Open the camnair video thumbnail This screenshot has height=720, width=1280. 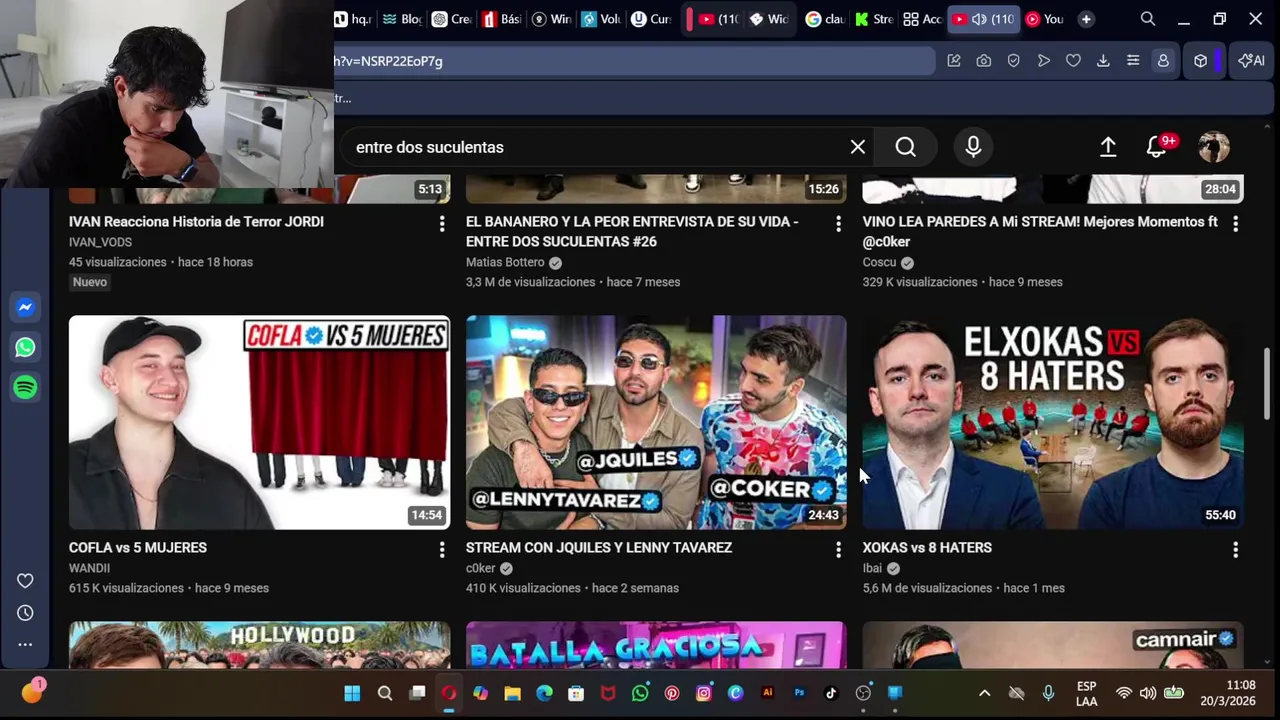[1053, 645]
